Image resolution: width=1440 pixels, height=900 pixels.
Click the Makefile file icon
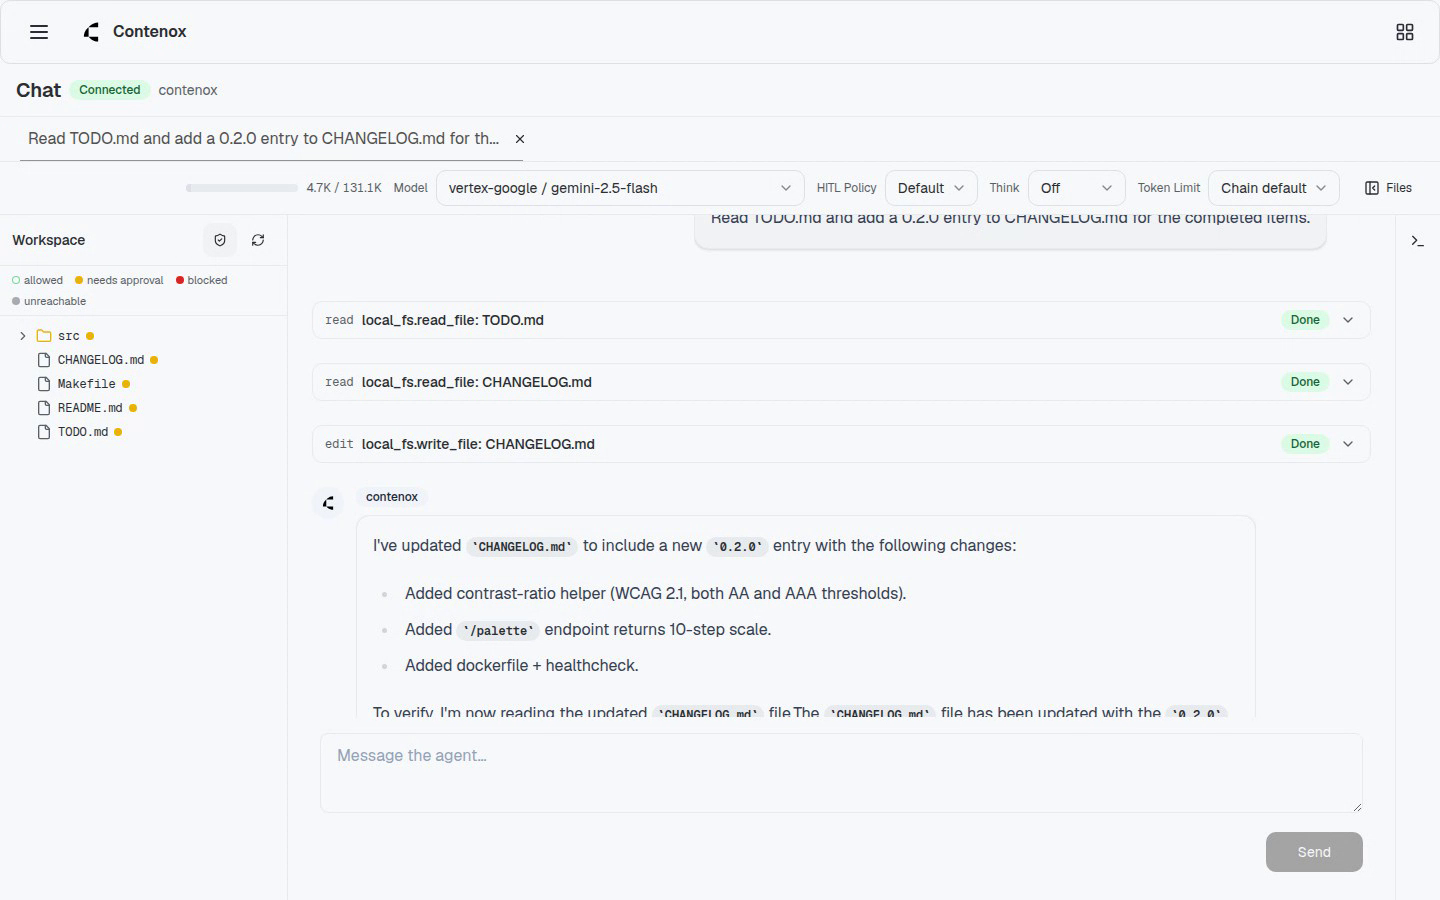[x=44, y=384]
